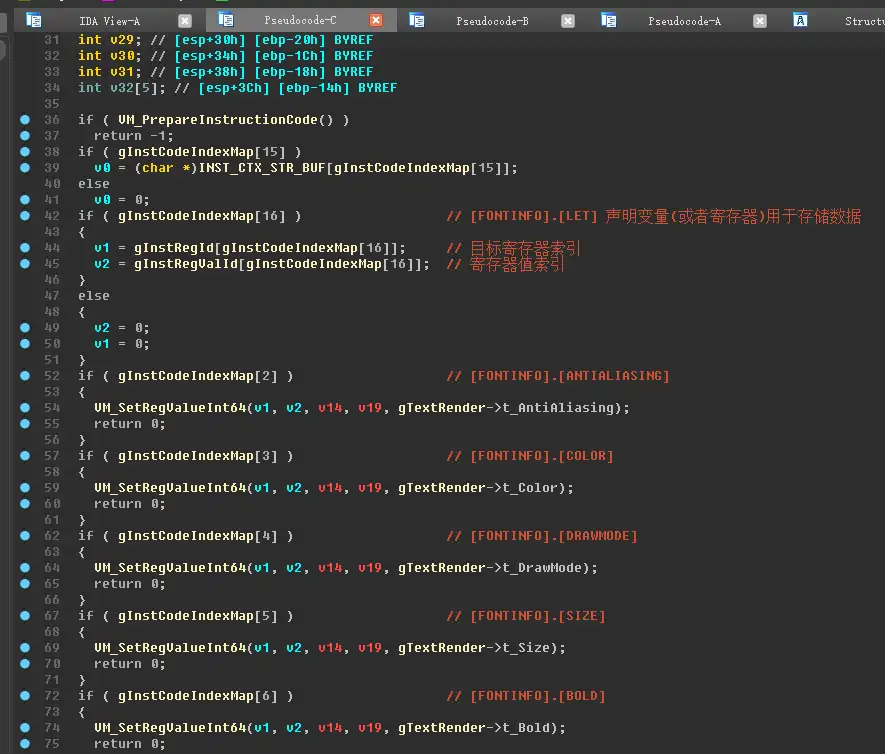The width and height of the screenshot is (885, 754).
Task: Click the IDA View-A tab icon
Action: pyautogui.click(x=34, y=20)
